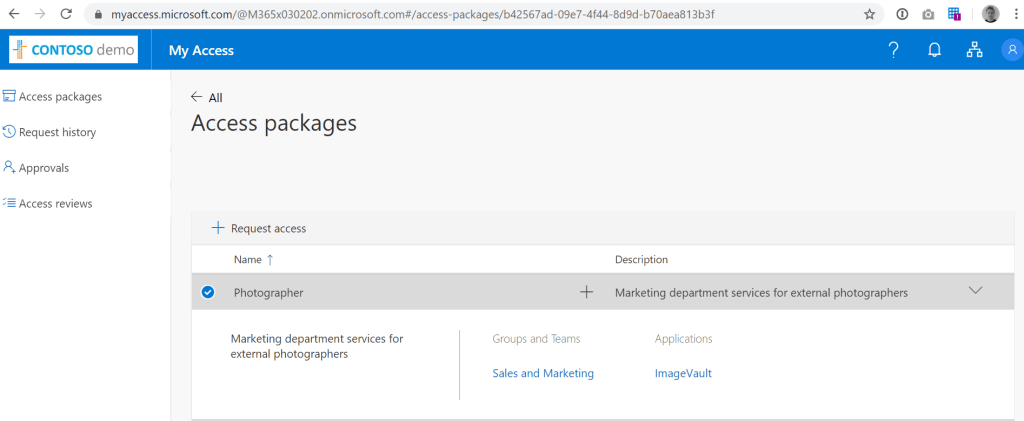The height and width of the screenshot is (421, 1024).
Task: Click the CONTOSO demo logo
Action: click(73, 50)
